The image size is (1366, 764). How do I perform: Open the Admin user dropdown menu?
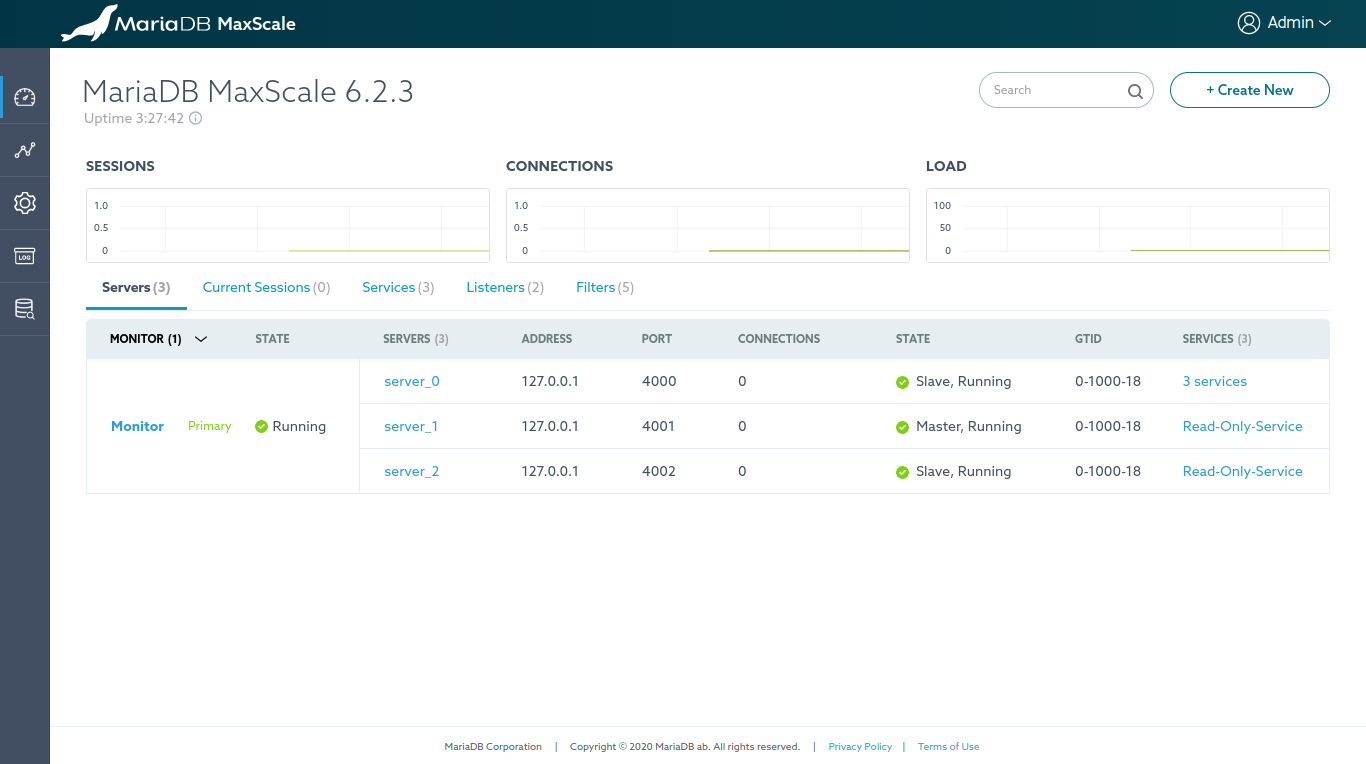[1285, 23]
